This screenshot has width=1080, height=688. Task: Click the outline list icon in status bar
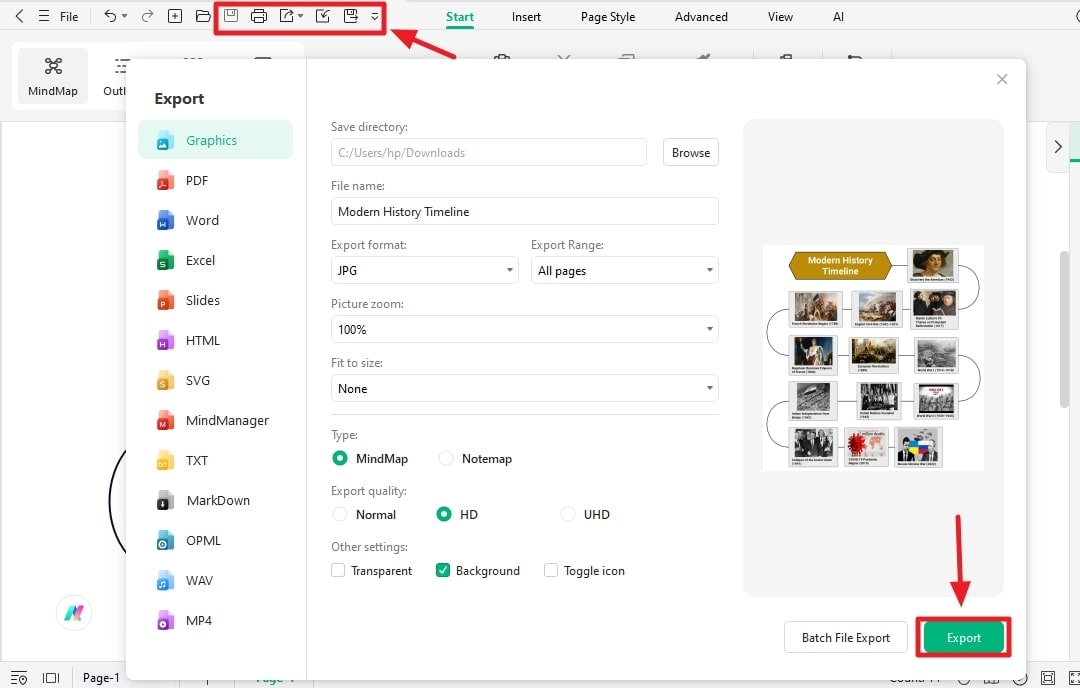(19, 678)
